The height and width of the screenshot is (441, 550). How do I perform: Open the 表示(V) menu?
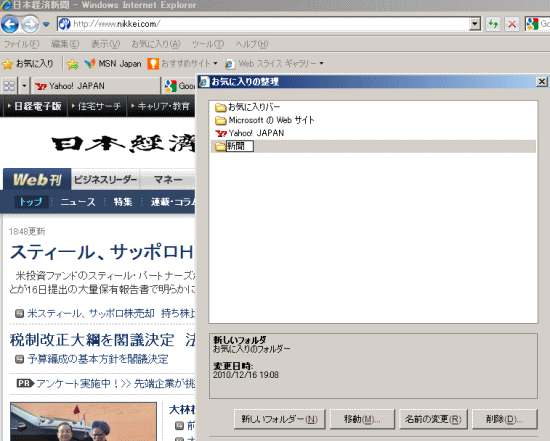click(x=106, y=44)
